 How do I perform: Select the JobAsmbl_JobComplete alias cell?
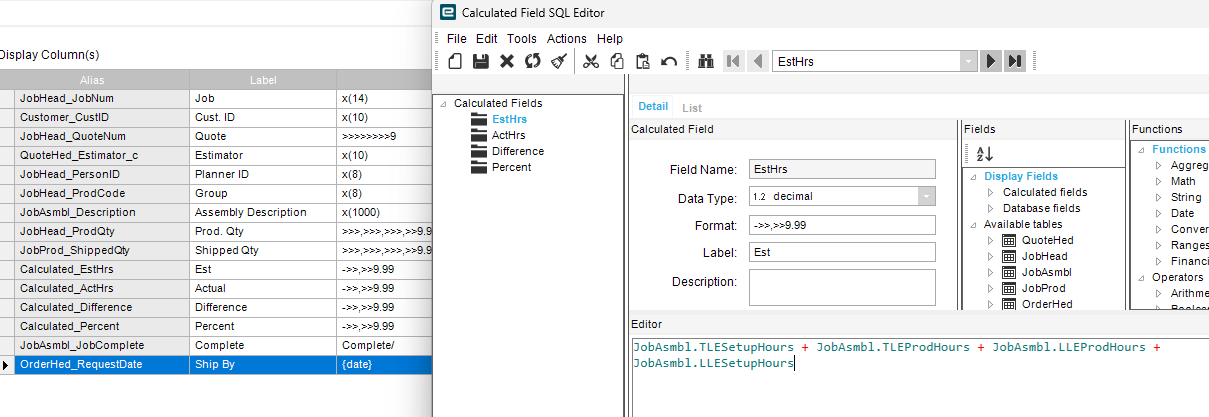pos(102,346)
